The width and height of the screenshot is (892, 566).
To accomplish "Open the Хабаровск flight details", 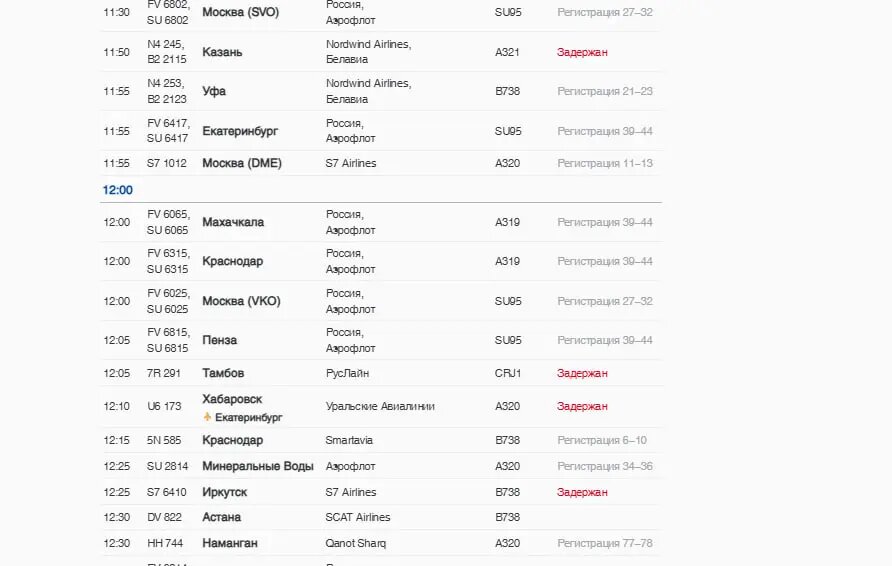I will (x=232, y=399).
